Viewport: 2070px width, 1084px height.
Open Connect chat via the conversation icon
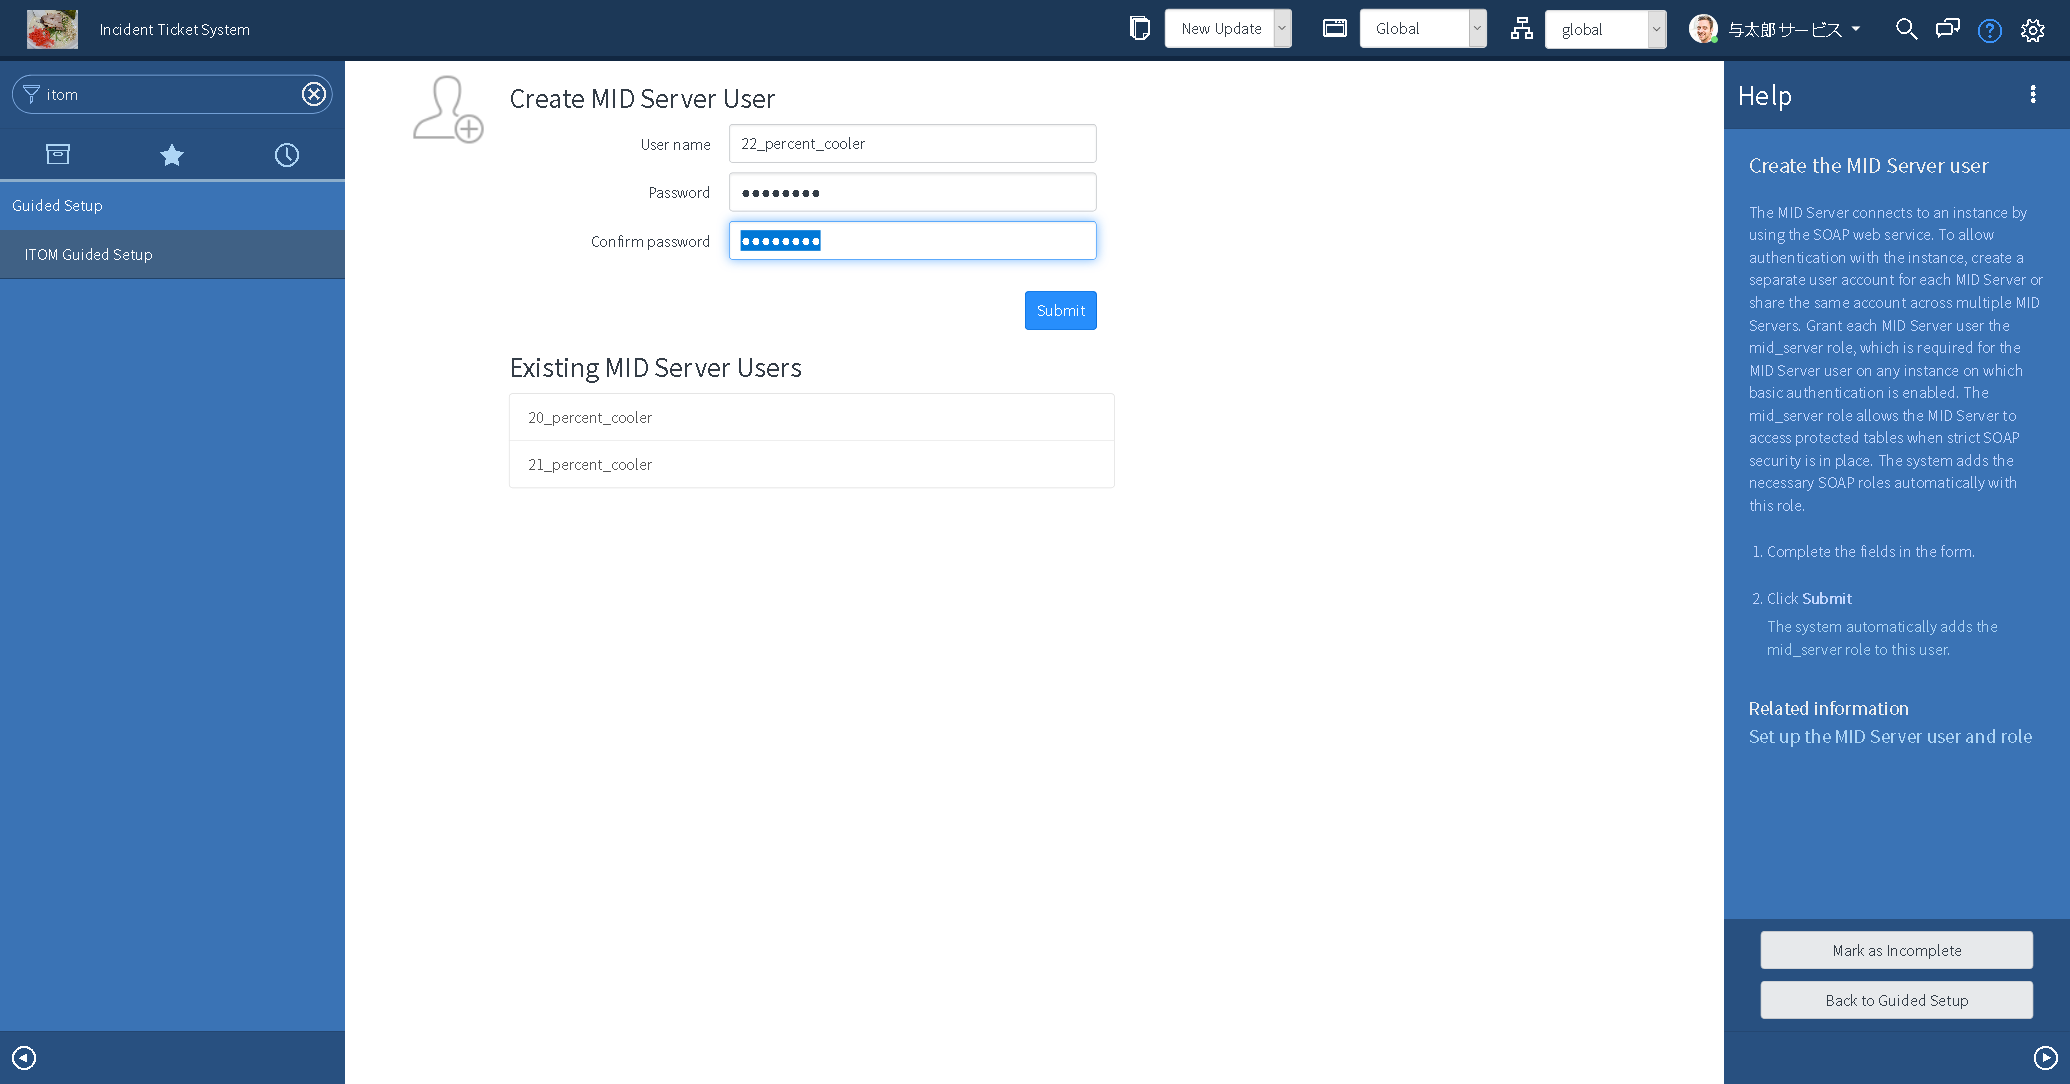click(1947, 29)
